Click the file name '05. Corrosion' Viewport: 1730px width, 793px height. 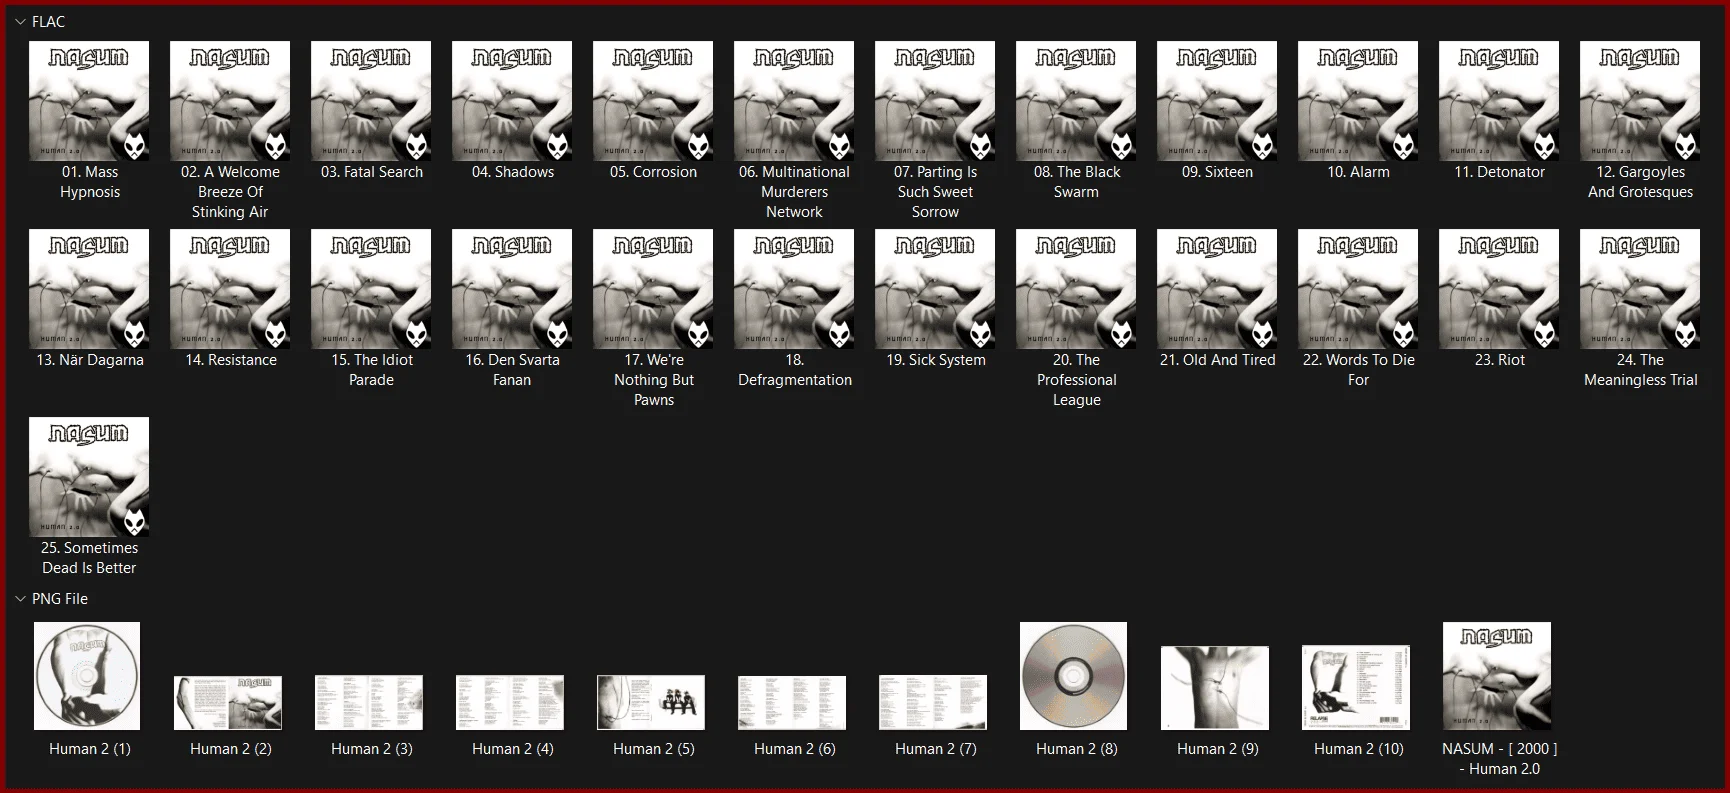pos(654,172)
